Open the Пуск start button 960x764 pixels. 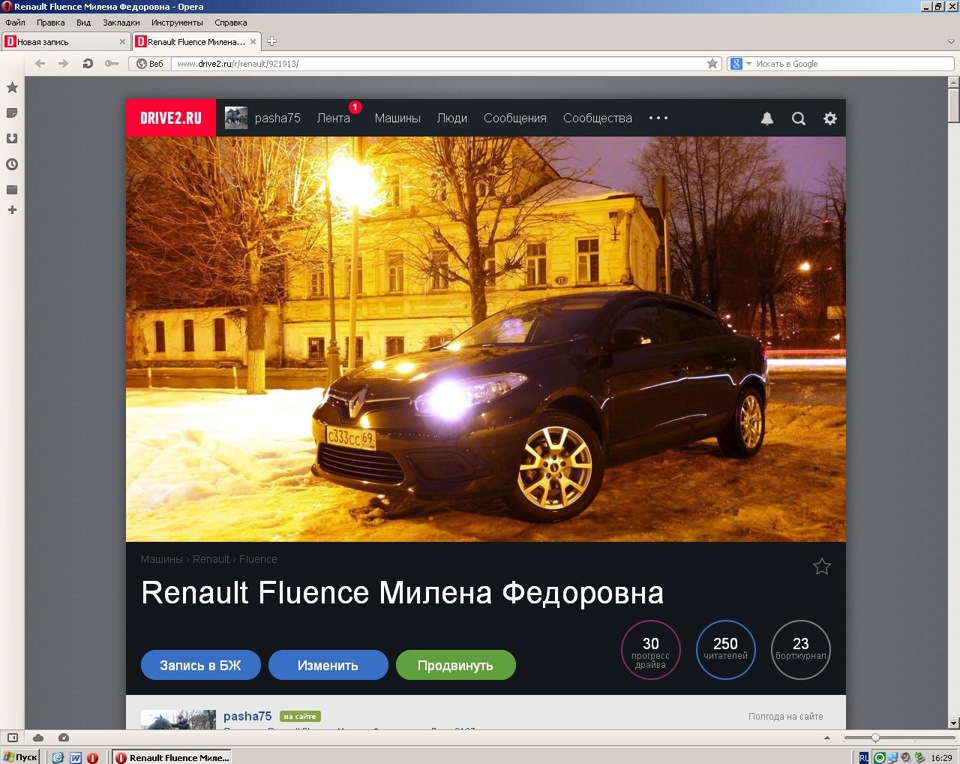tap(20, 757)
